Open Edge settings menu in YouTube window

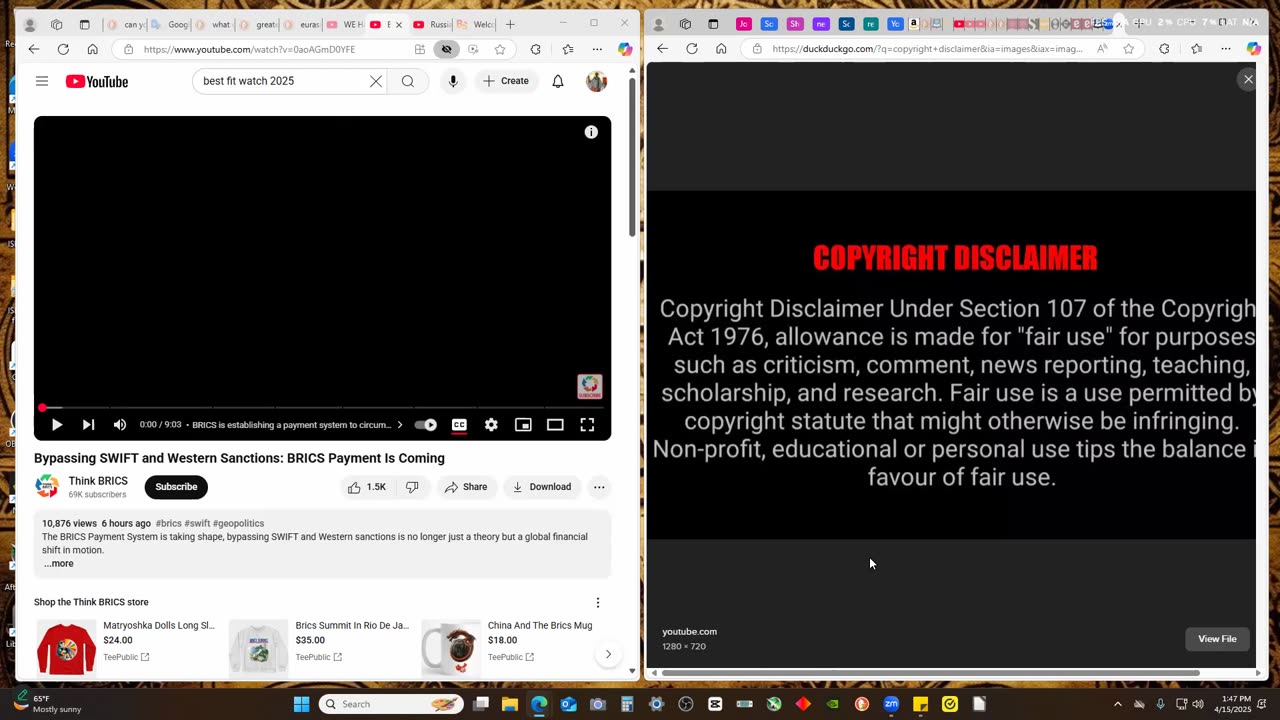point(597,49)
